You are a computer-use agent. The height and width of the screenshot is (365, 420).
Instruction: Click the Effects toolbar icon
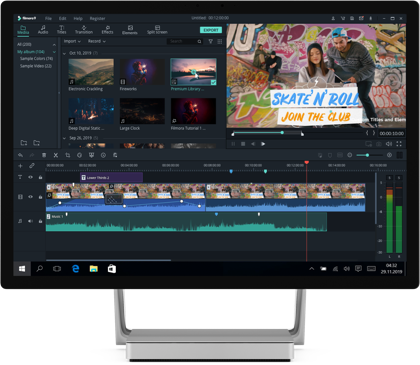(x=107, y=30)
